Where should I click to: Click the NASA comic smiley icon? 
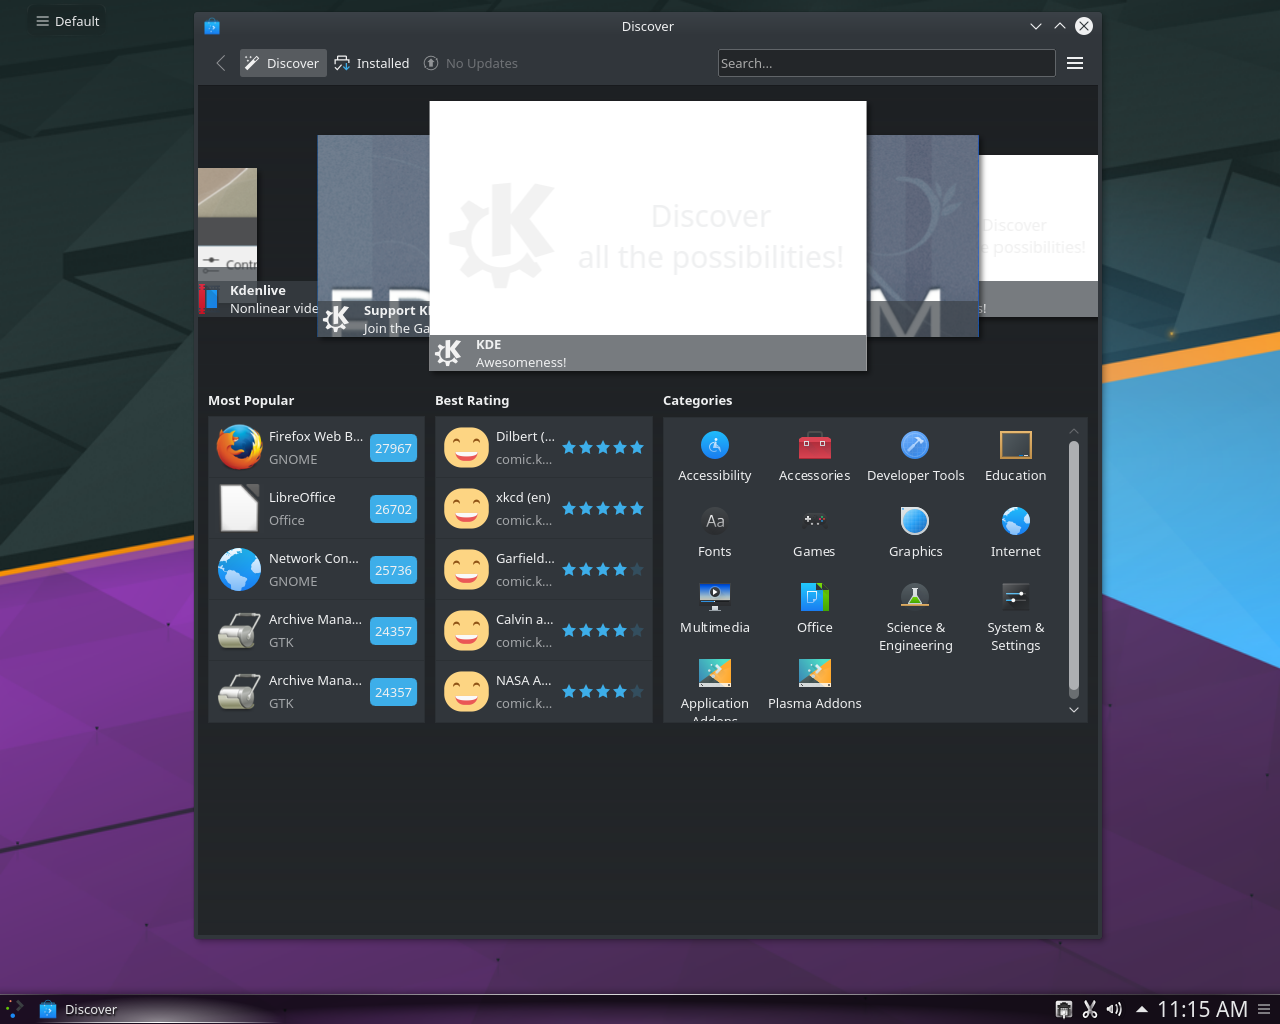(466, 692)
